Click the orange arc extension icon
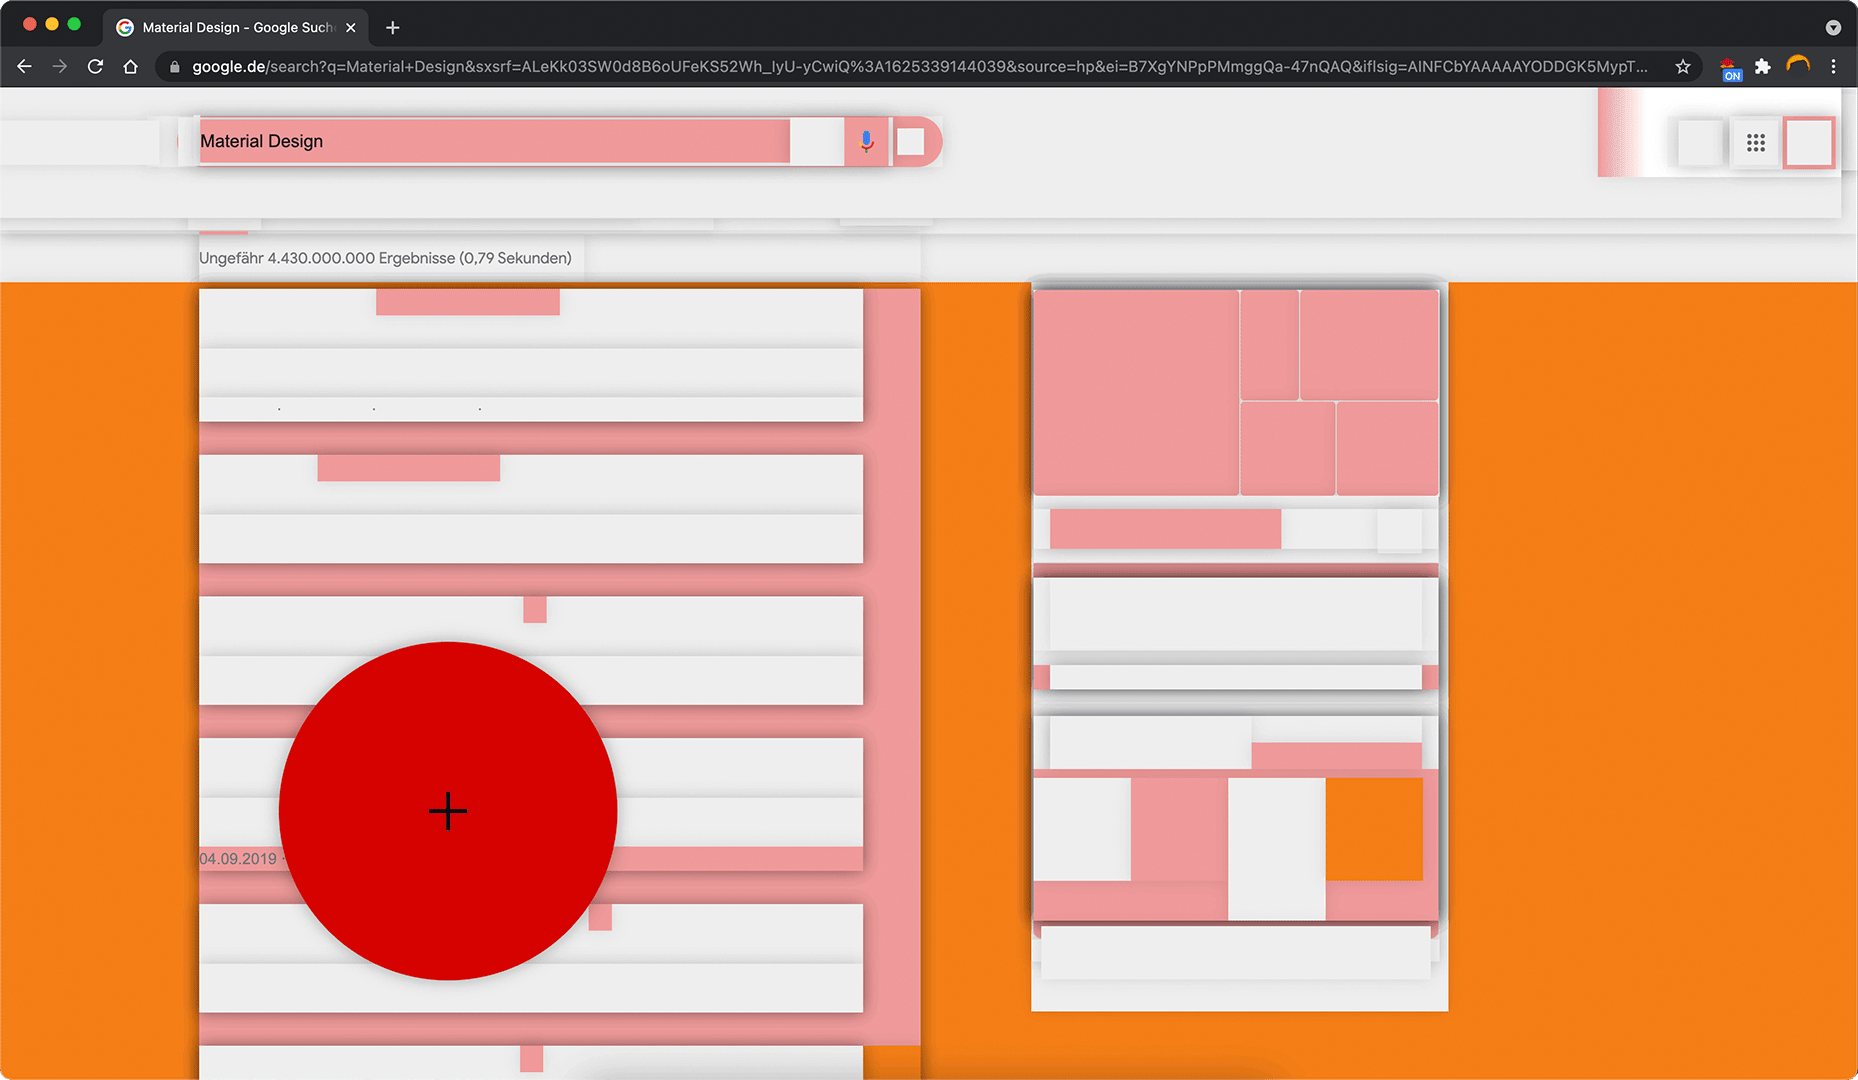The image size is (1858, 1080). pyautogui.click(x=1798, y=66)
